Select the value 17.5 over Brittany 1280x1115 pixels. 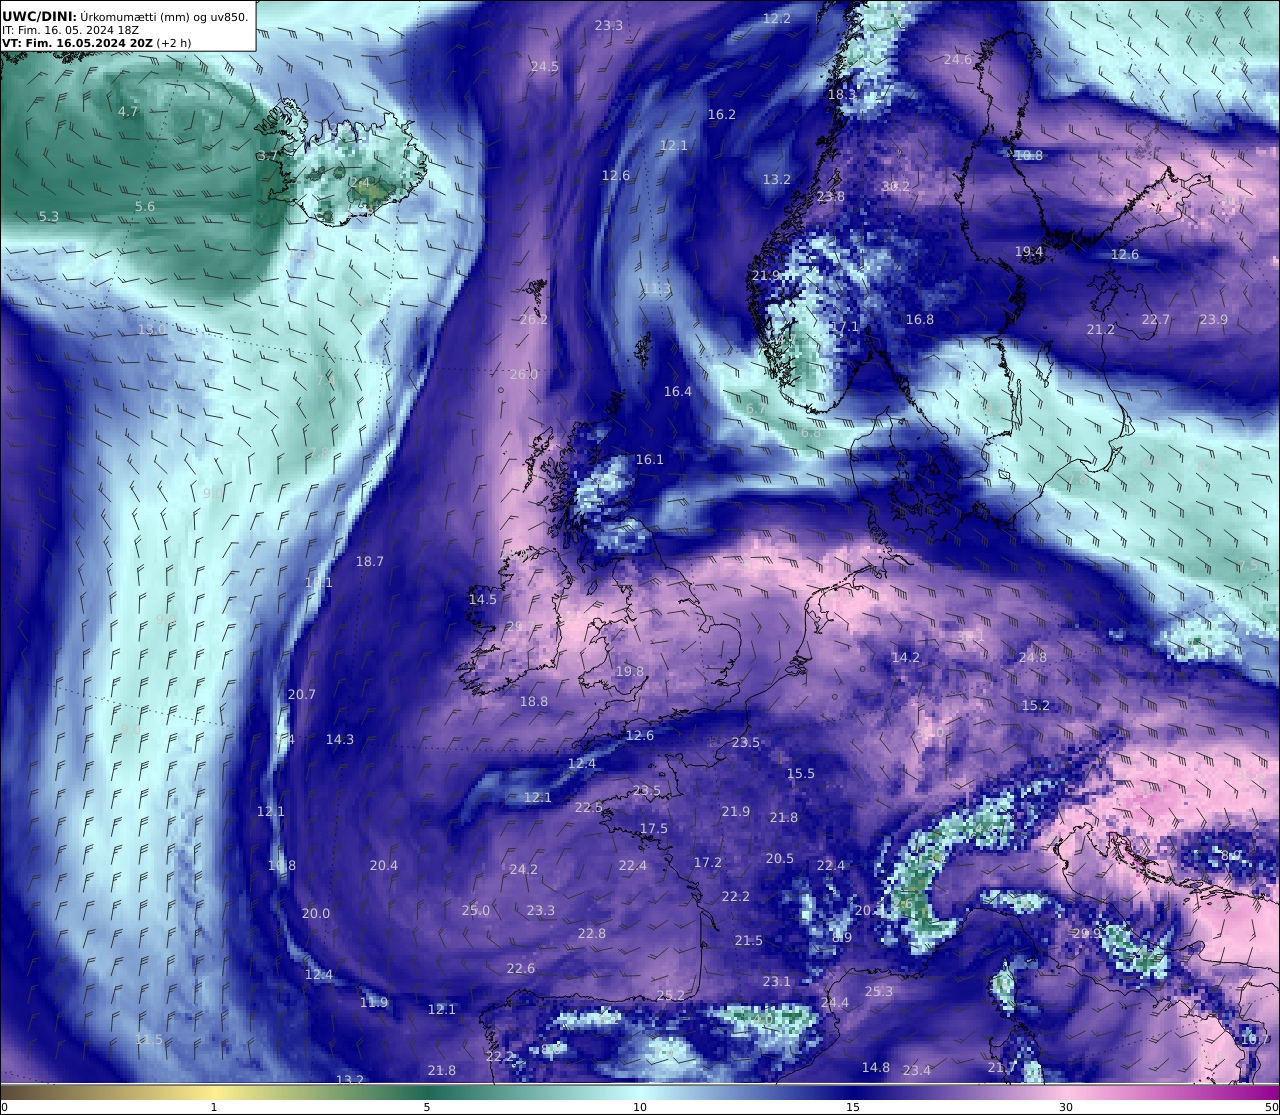654,828
